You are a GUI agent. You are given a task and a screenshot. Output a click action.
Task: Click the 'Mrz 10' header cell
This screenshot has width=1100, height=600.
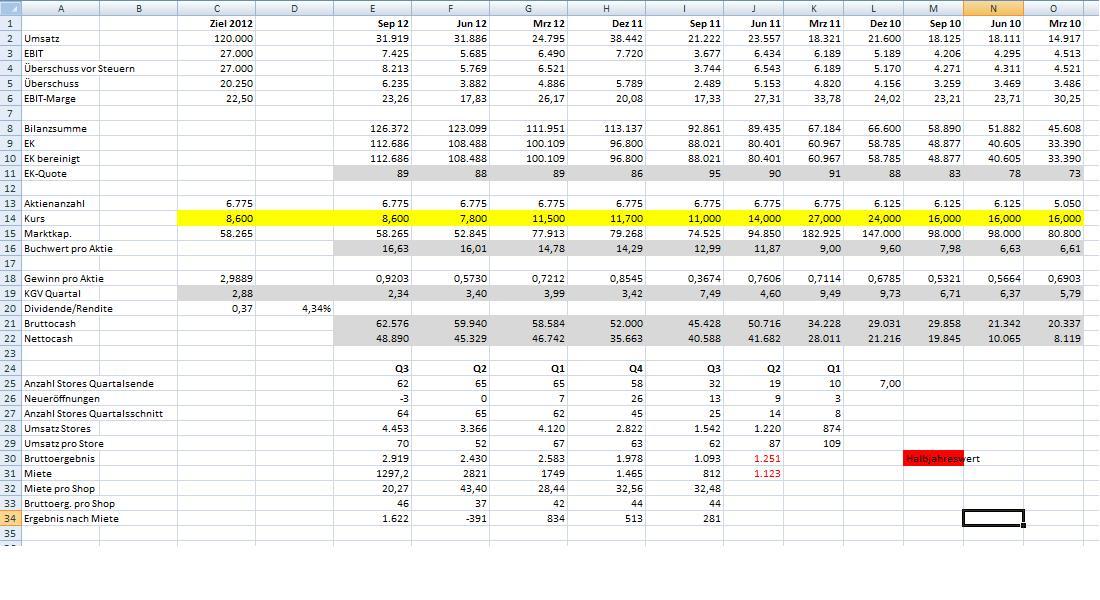pos(1053,23)
